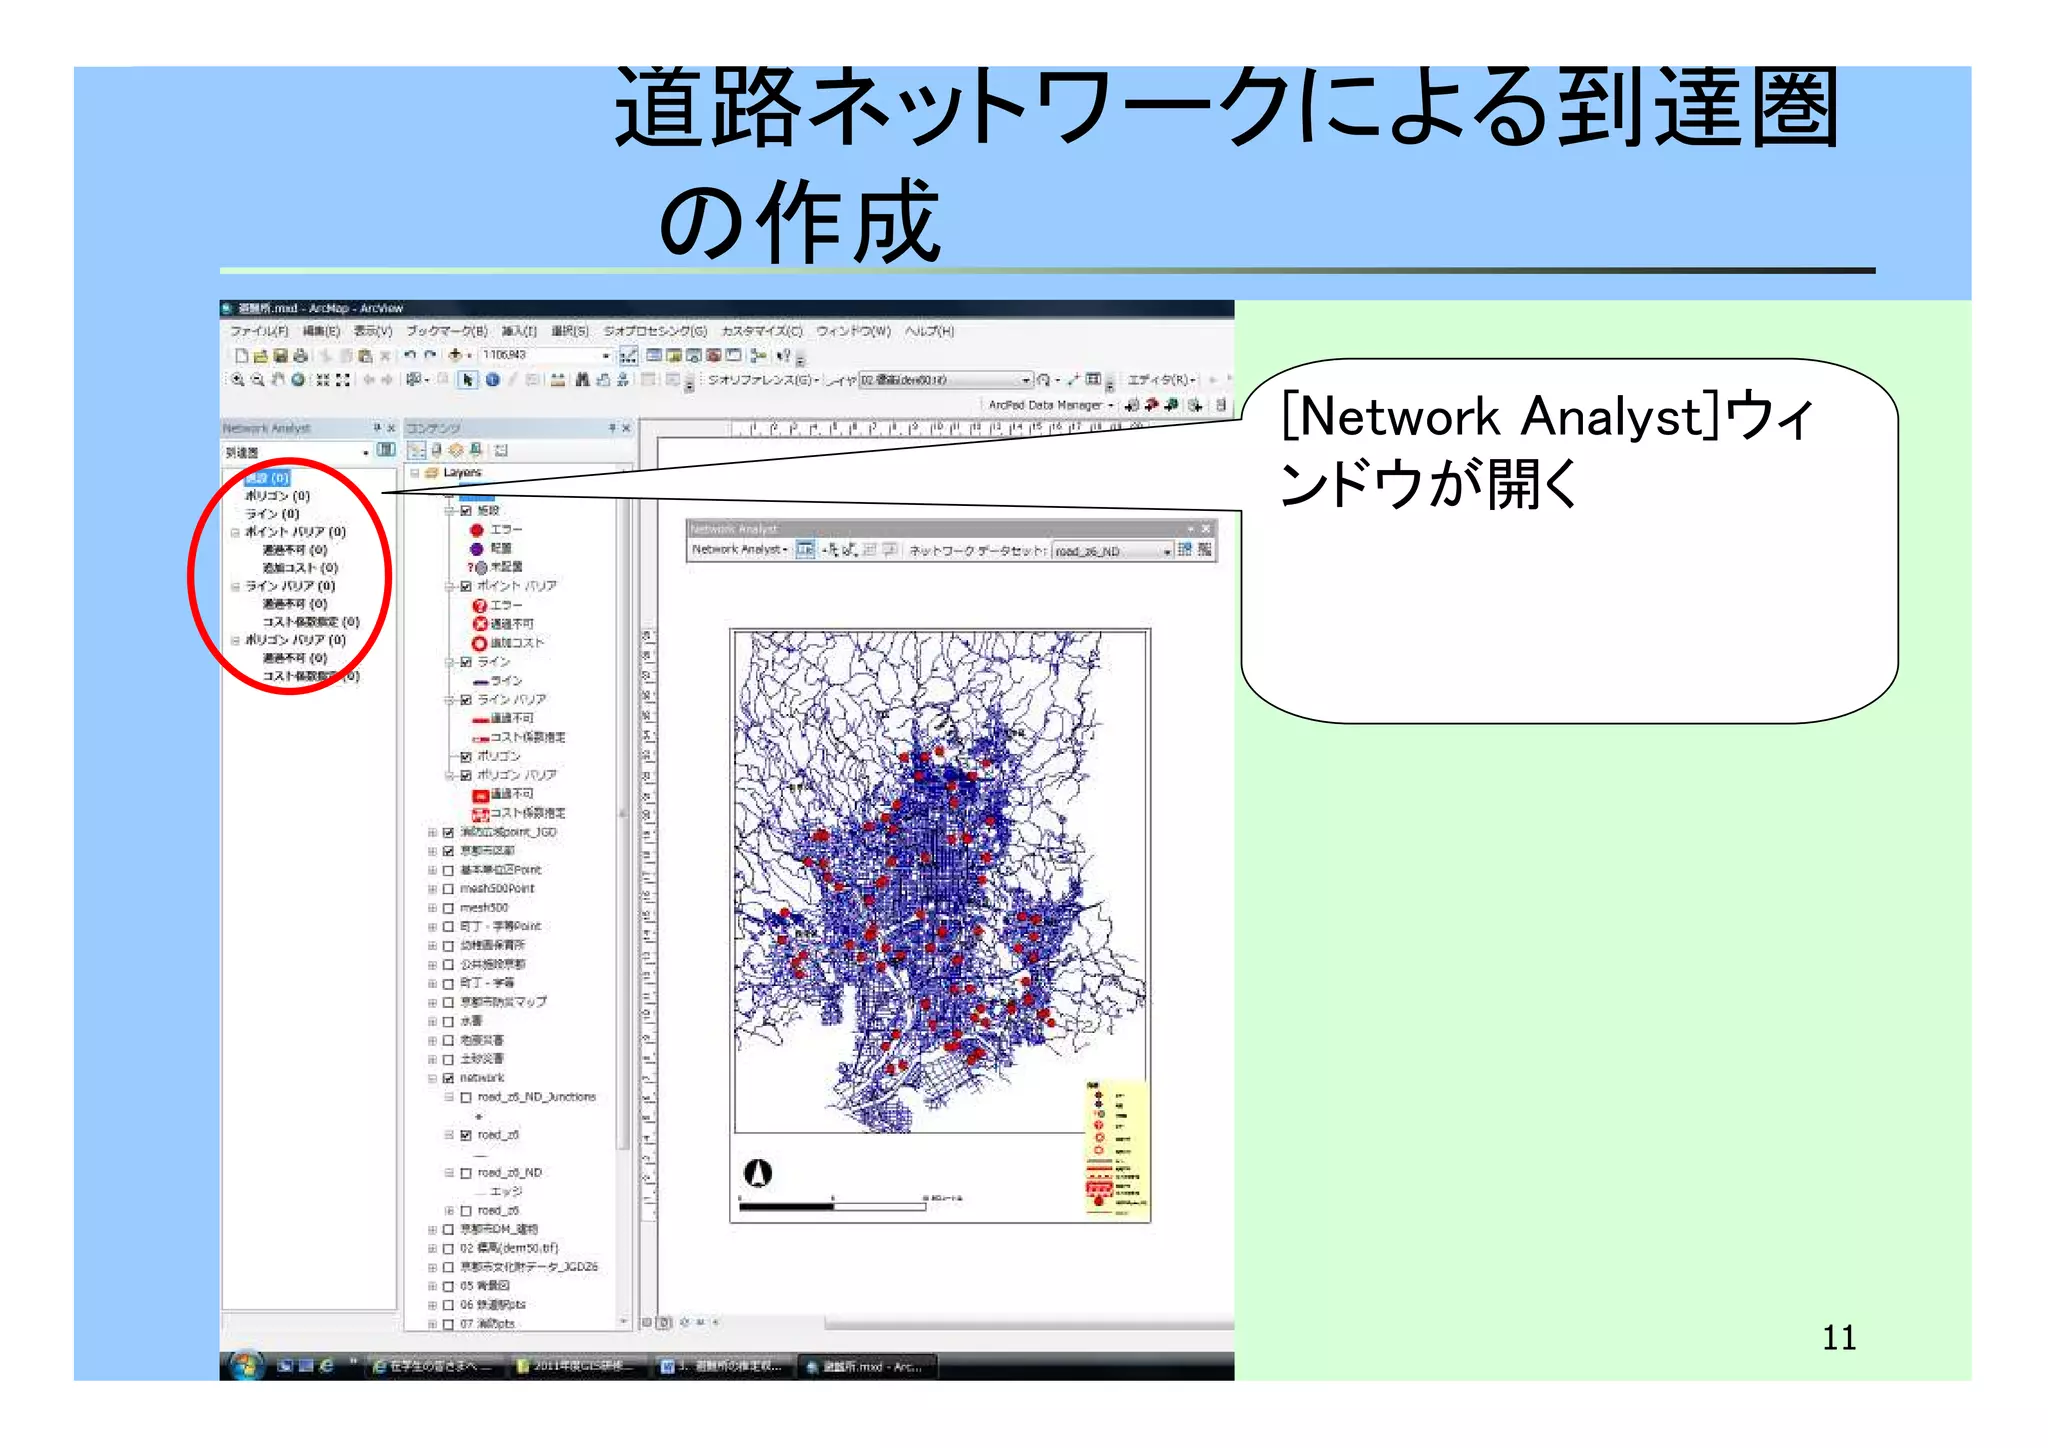Collapse the Layers root node

click(415, 473)
